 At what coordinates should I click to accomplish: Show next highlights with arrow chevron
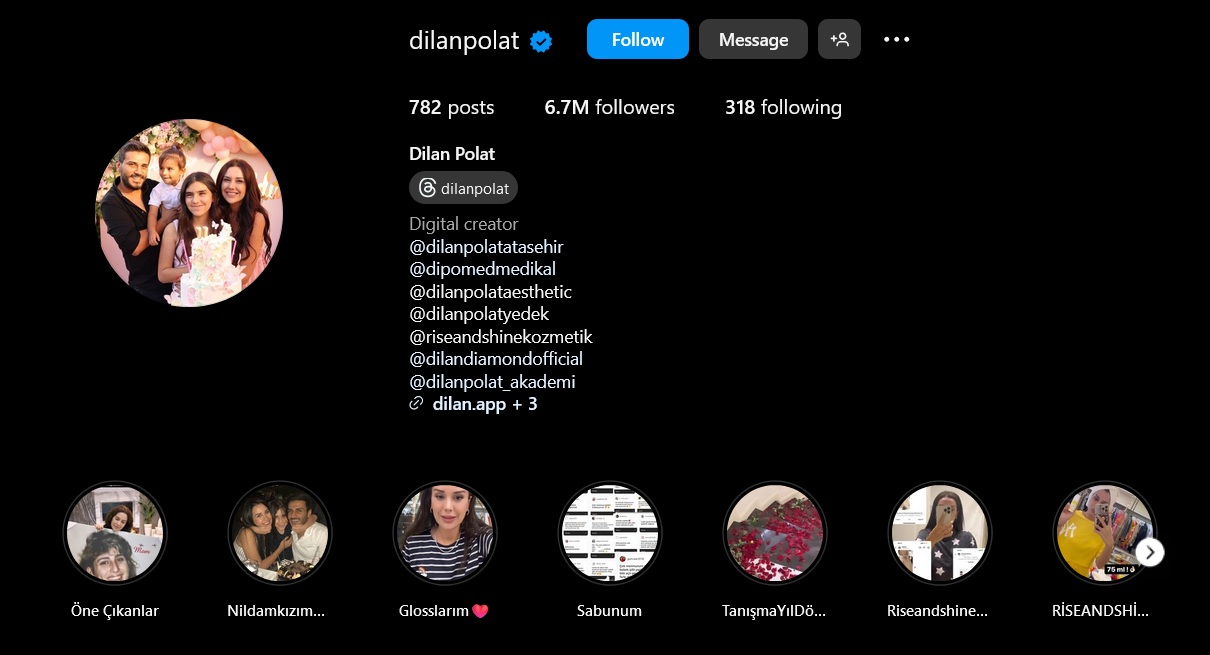[x=1150, y=552]
